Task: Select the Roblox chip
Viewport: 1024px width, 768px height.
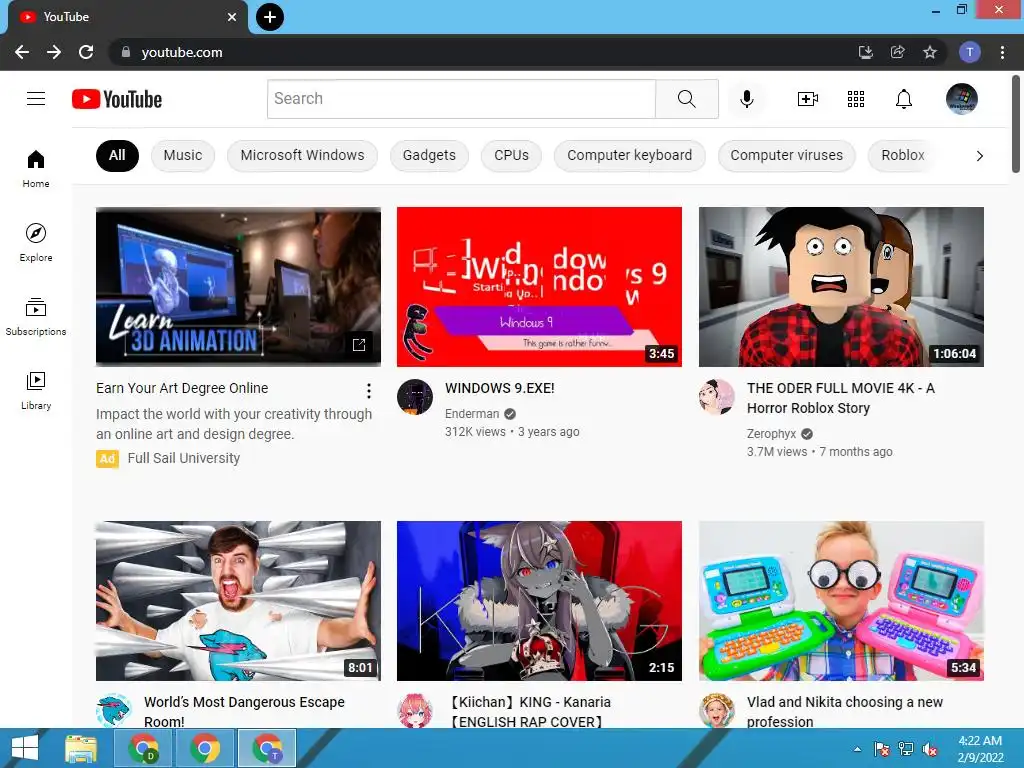Action: (903, 155)
